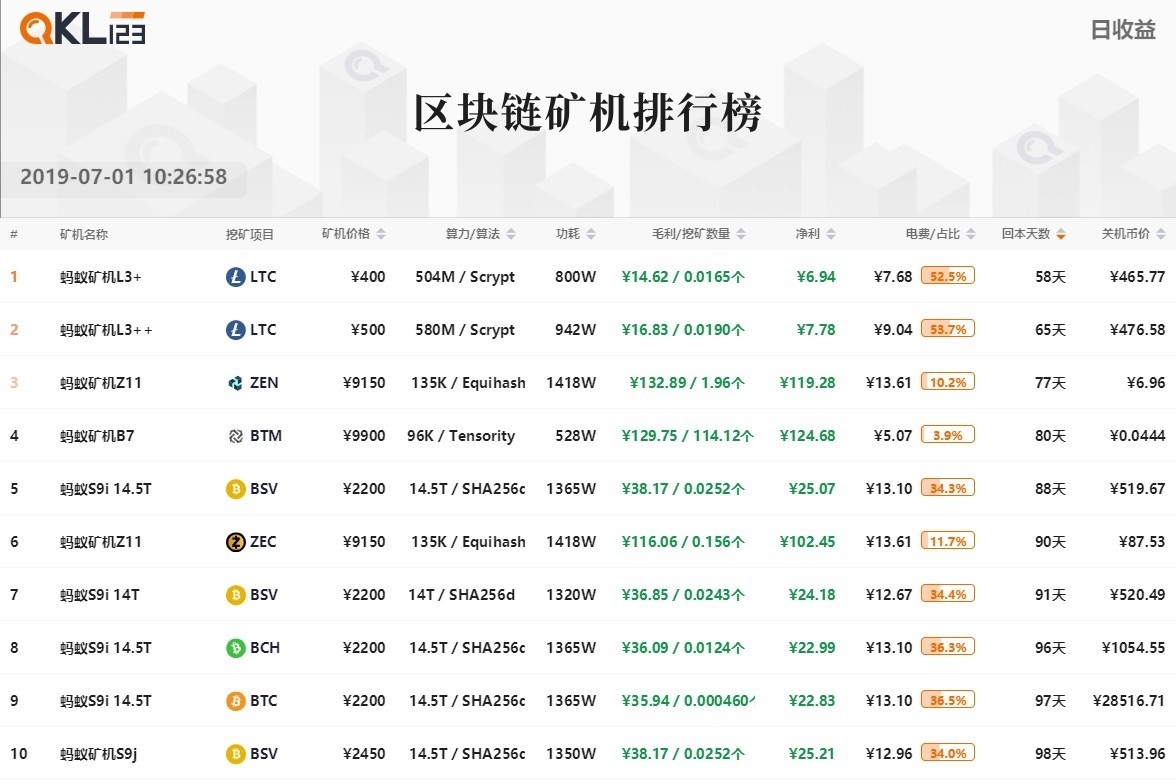Click BSV icon in row 5
The image size is (1176, 780).
236,489
